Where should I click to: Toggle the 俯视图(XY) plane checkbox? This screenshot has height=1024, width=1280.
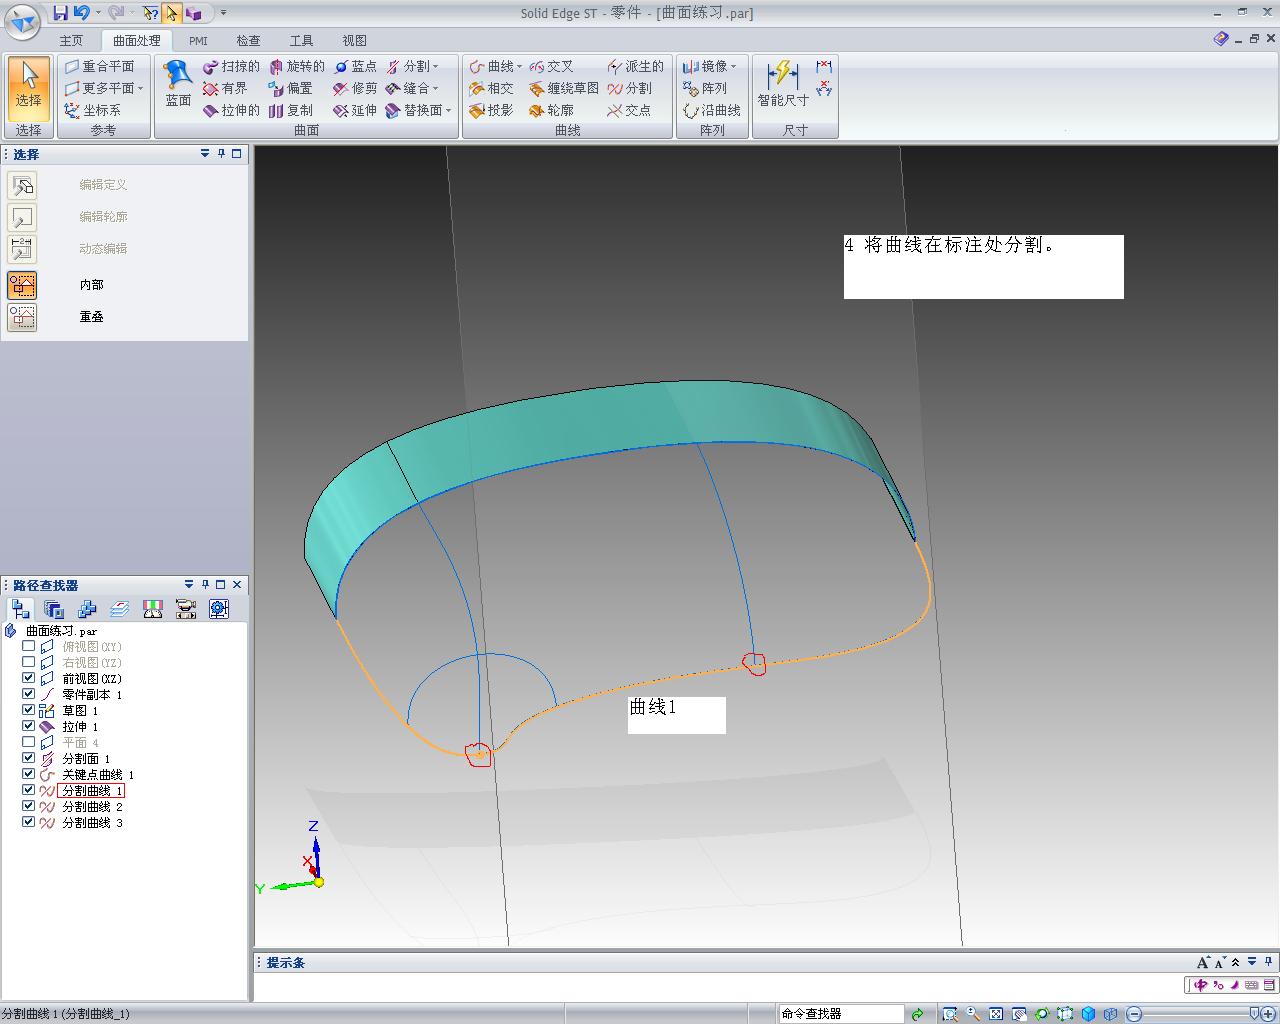click(x=28, y=646)
